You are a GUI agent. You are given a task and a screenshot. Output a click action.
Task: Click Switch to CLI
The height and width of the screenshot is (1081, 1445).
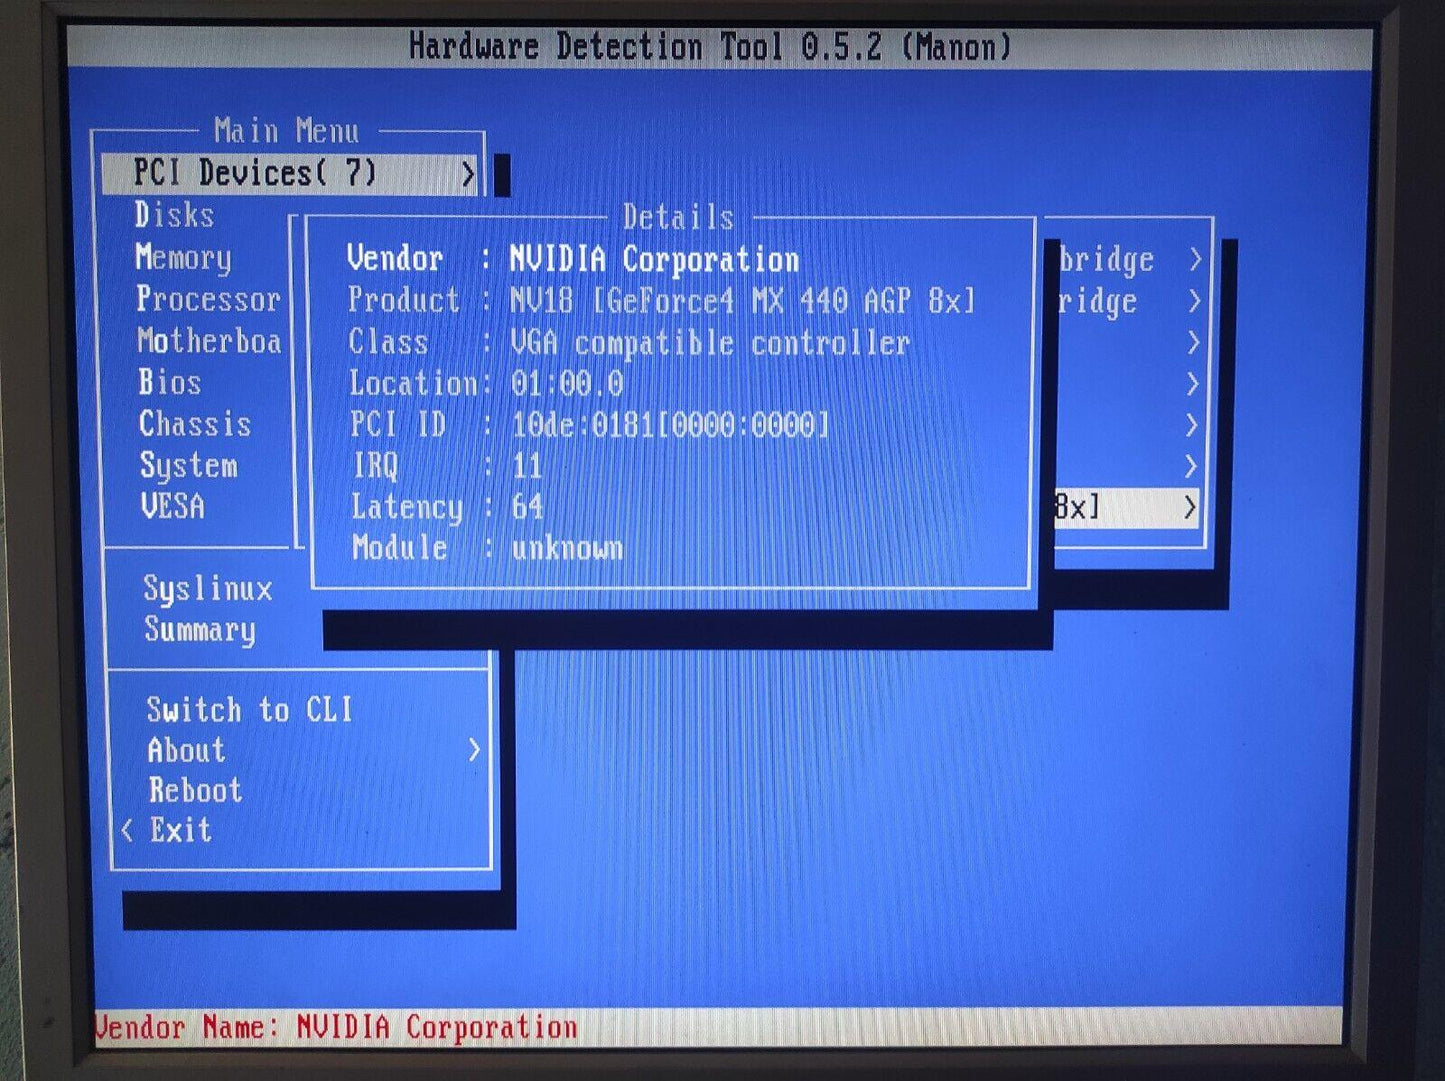[x=249, y=710]
